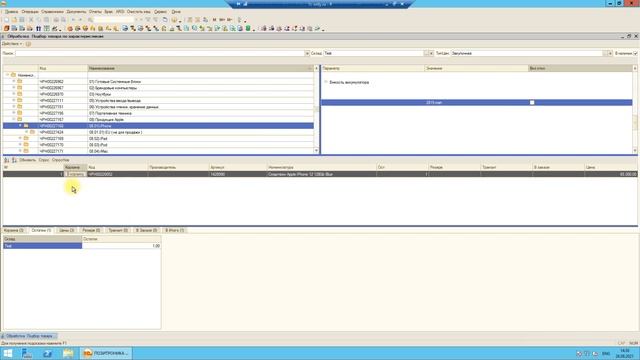Click the blue double-bar icon in second toolbar

coord(38,29)
